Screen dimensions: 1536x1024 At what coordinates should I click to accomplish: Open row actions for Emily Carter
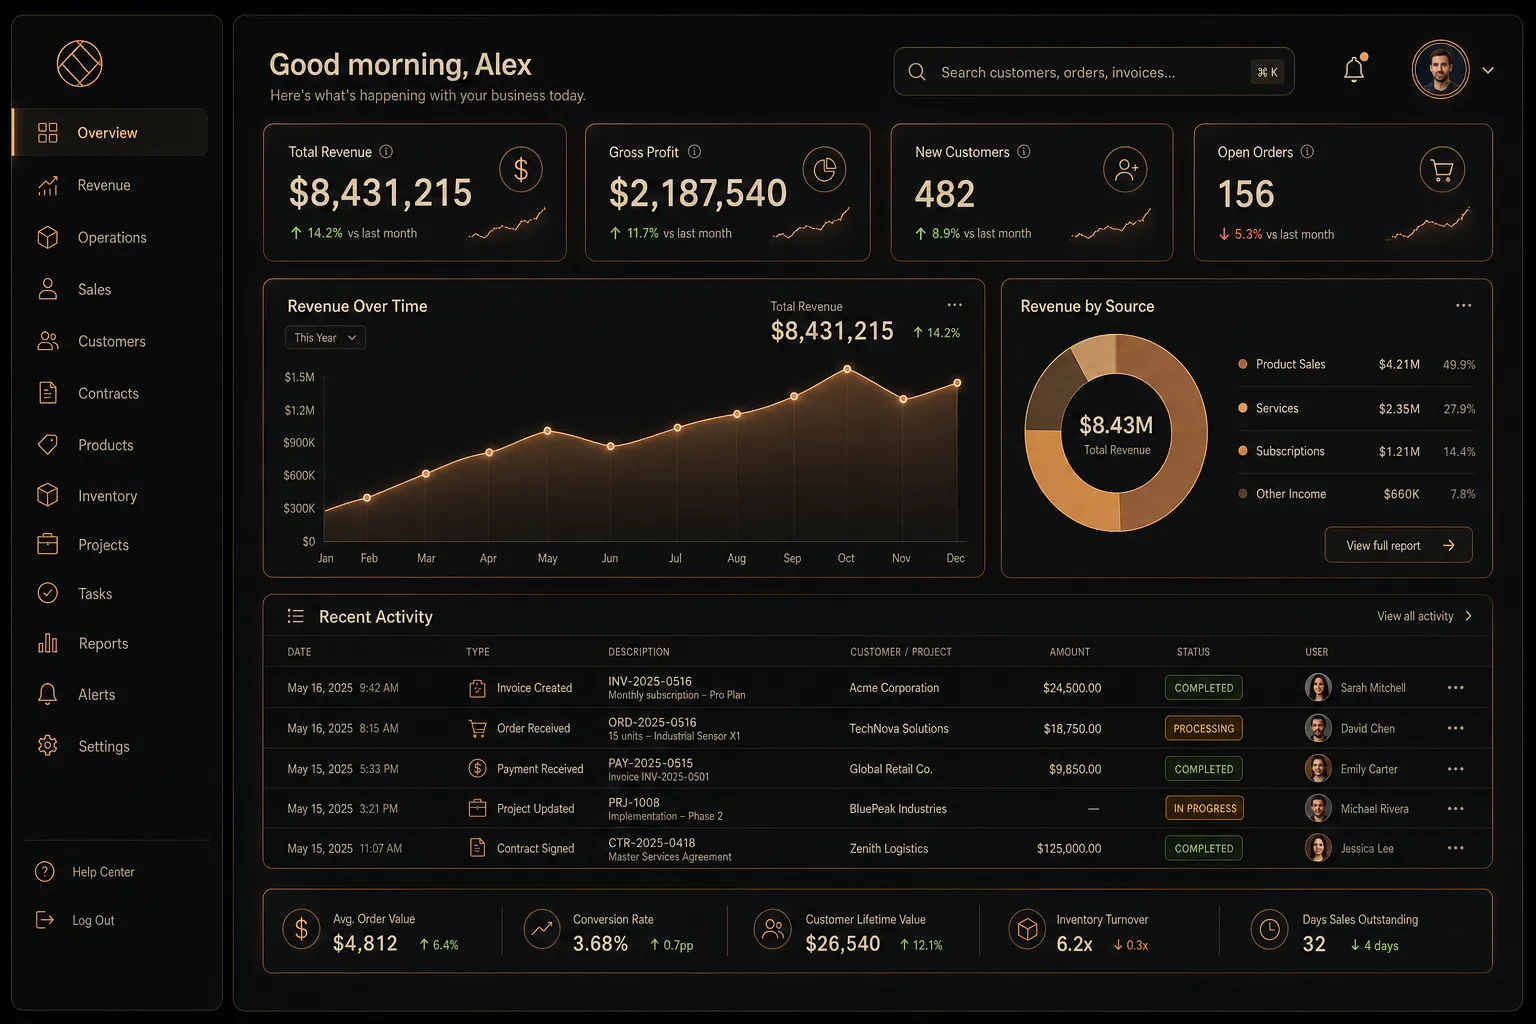pos(1455,769)
